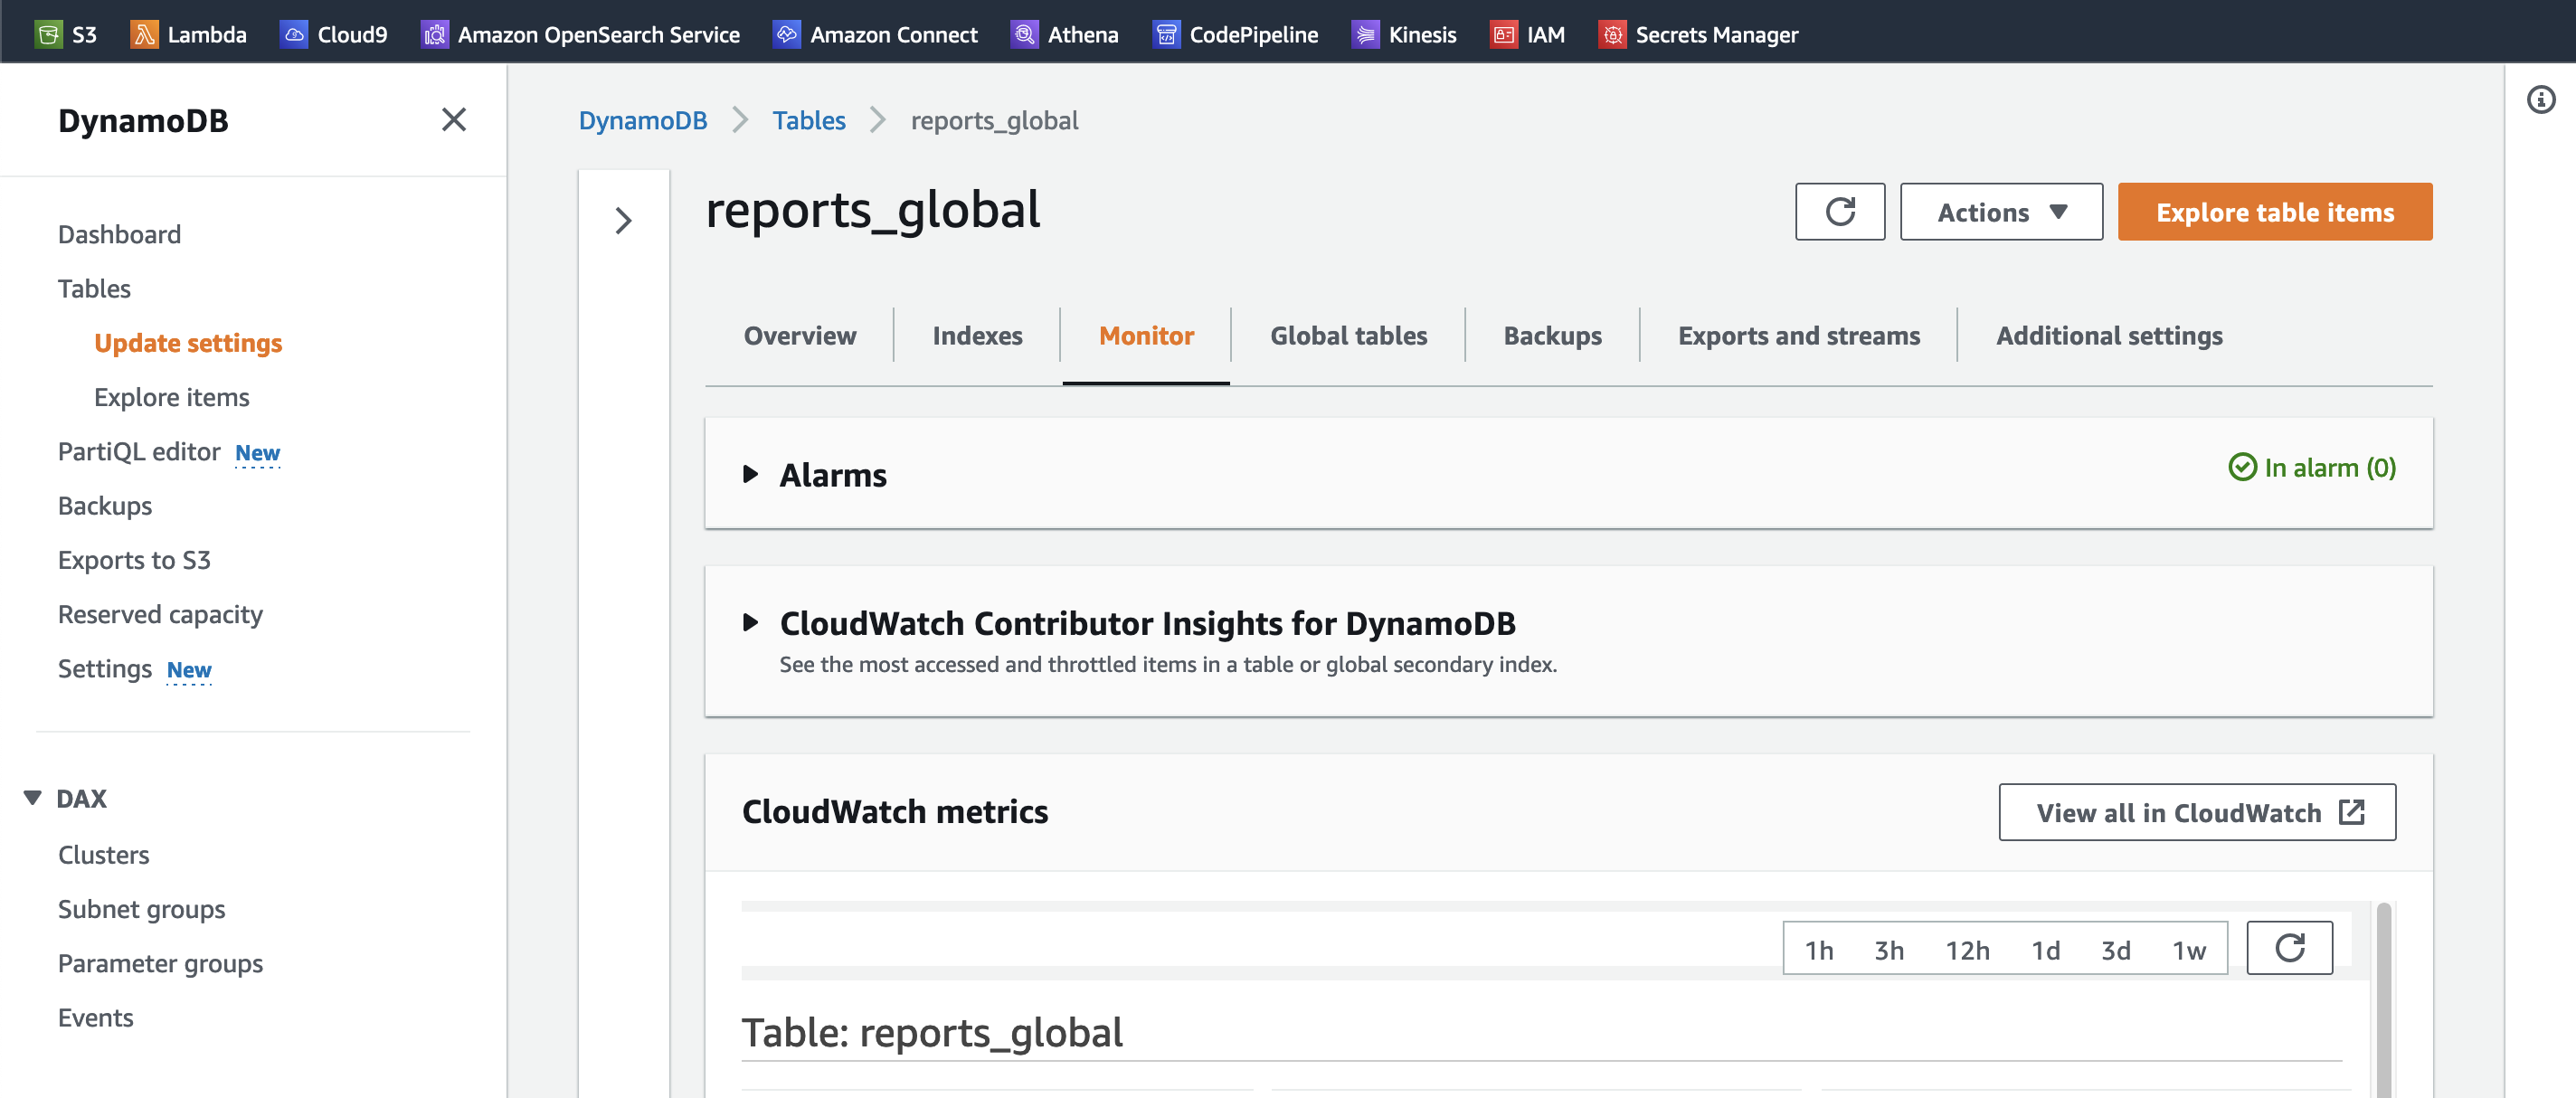Set metrics time range to 1h
2576x1098 pixels.
(1819, 949)
